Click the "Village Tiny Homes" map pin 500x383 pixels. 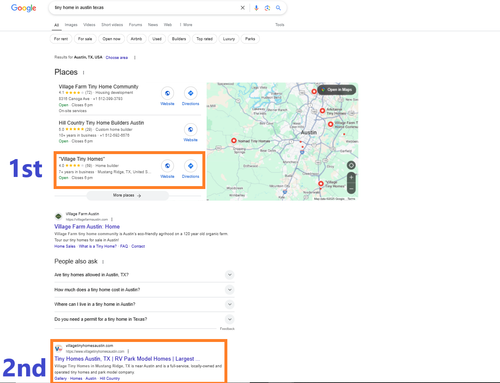(x=321, y=184)
